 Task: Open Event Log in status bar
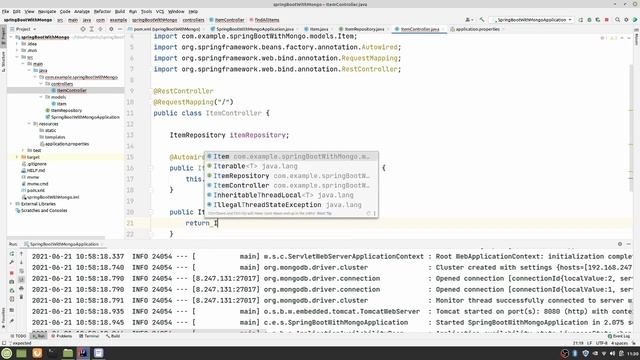(x=619, y=336)
